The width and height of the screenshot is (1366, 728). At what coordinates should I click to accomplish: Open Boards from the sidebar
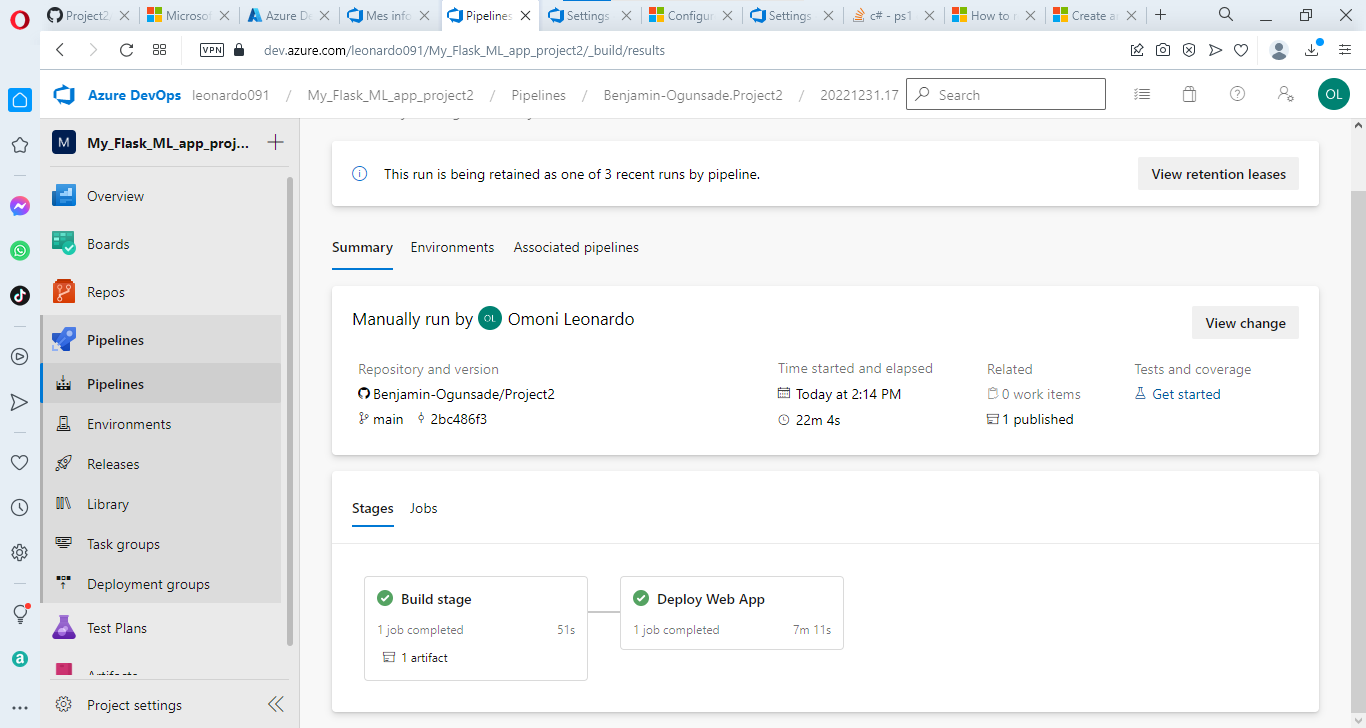(x=107, y=243)
